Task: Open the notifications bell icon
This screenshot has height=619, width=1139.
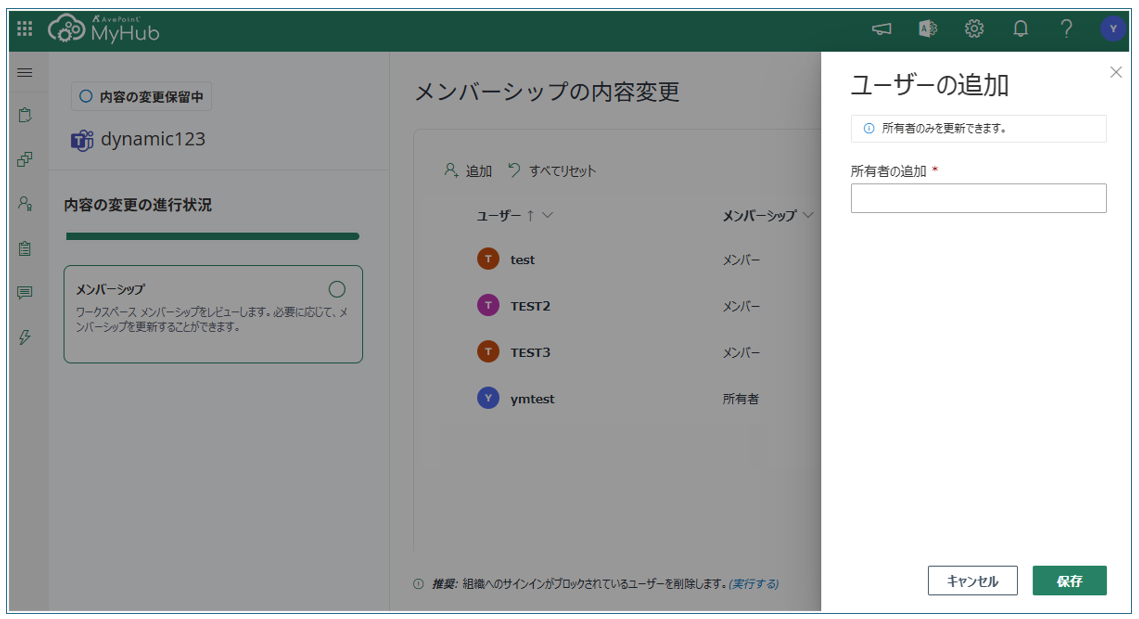Action: pyautogui.click(x=1021, y=28)
